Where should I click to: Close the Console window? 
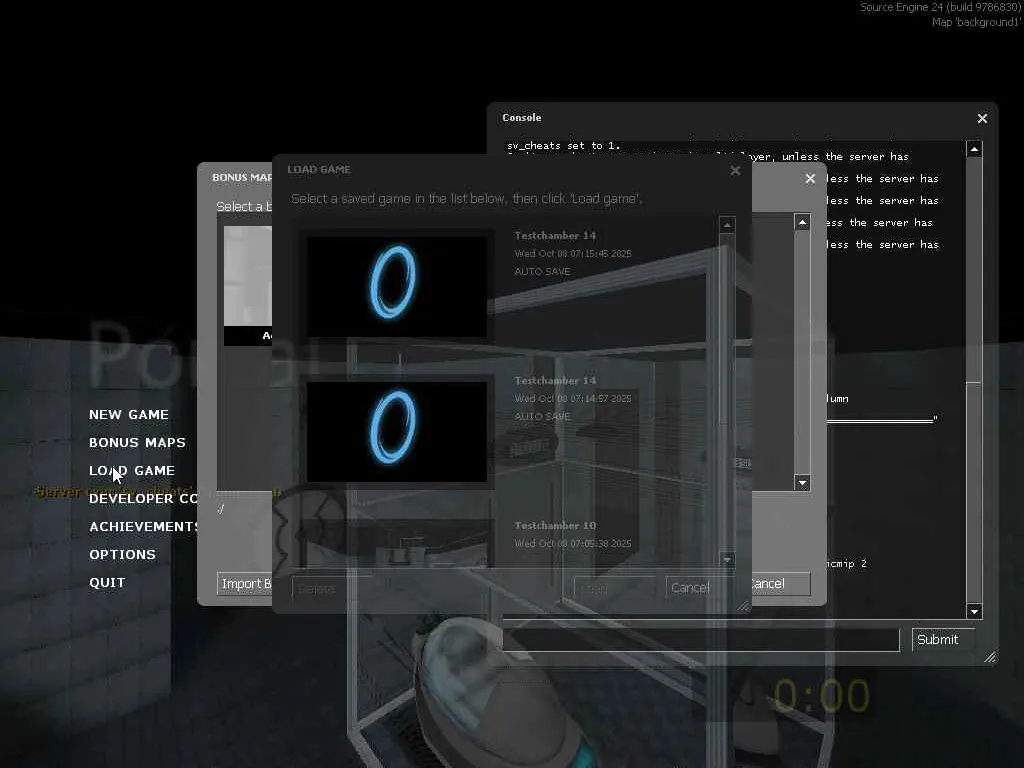(982, 118)
